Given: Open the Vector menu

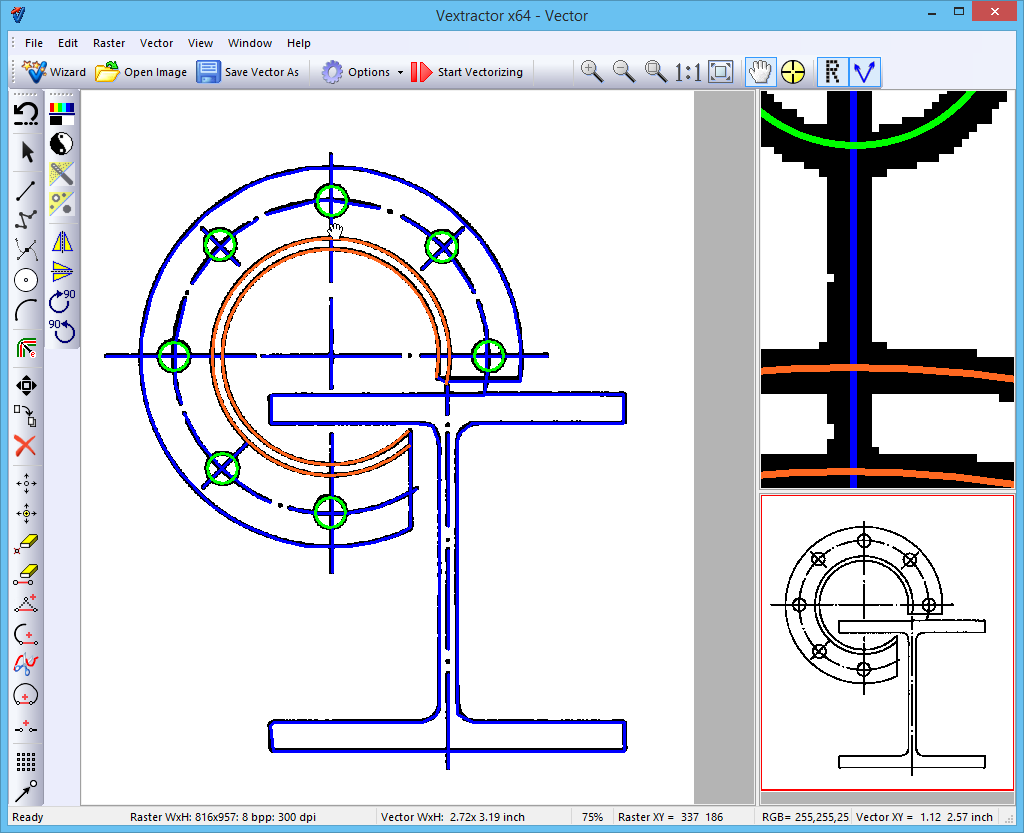Looking at the screenshot, I should [156, 43].
